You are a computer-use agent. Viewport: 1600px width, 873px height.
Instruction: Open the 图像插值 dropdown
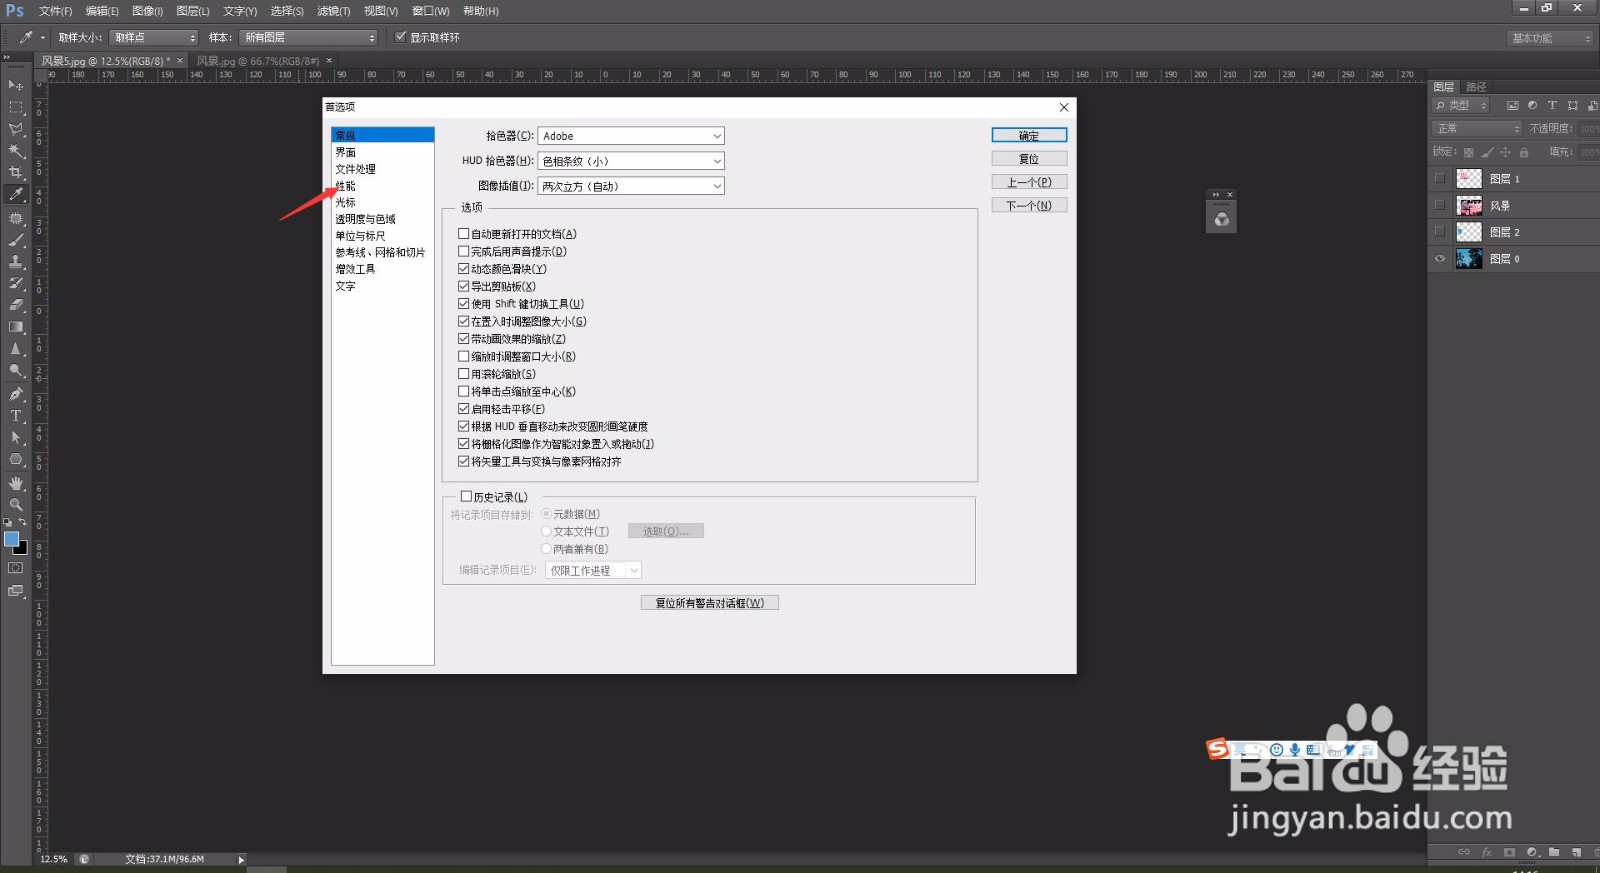coord(631,186)
